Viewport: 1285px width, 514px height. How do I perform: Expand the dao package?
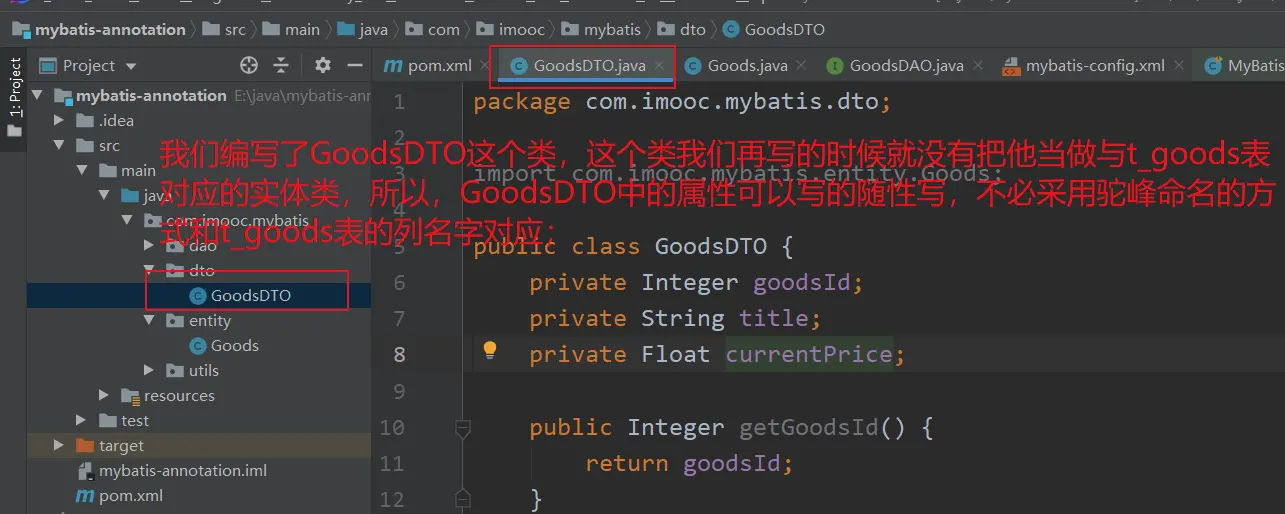click(149, 246)
